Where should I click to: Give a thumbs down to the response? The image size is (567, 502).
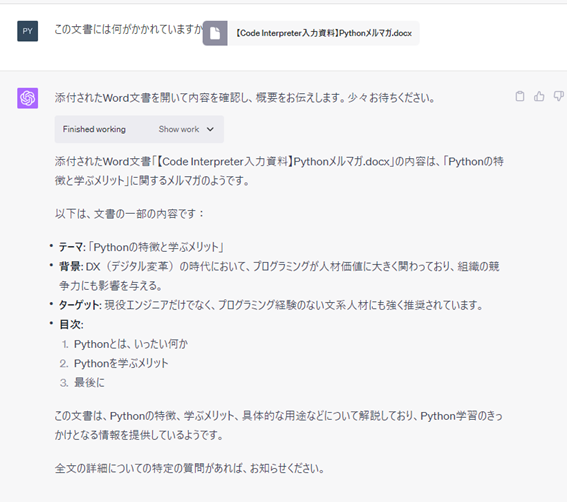[558, 96]
